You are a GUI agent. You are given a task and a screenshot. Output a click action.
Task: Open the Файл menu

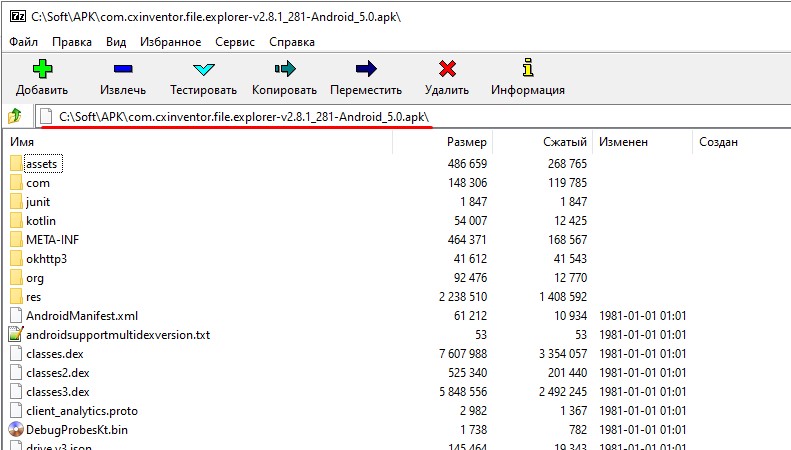24,42
